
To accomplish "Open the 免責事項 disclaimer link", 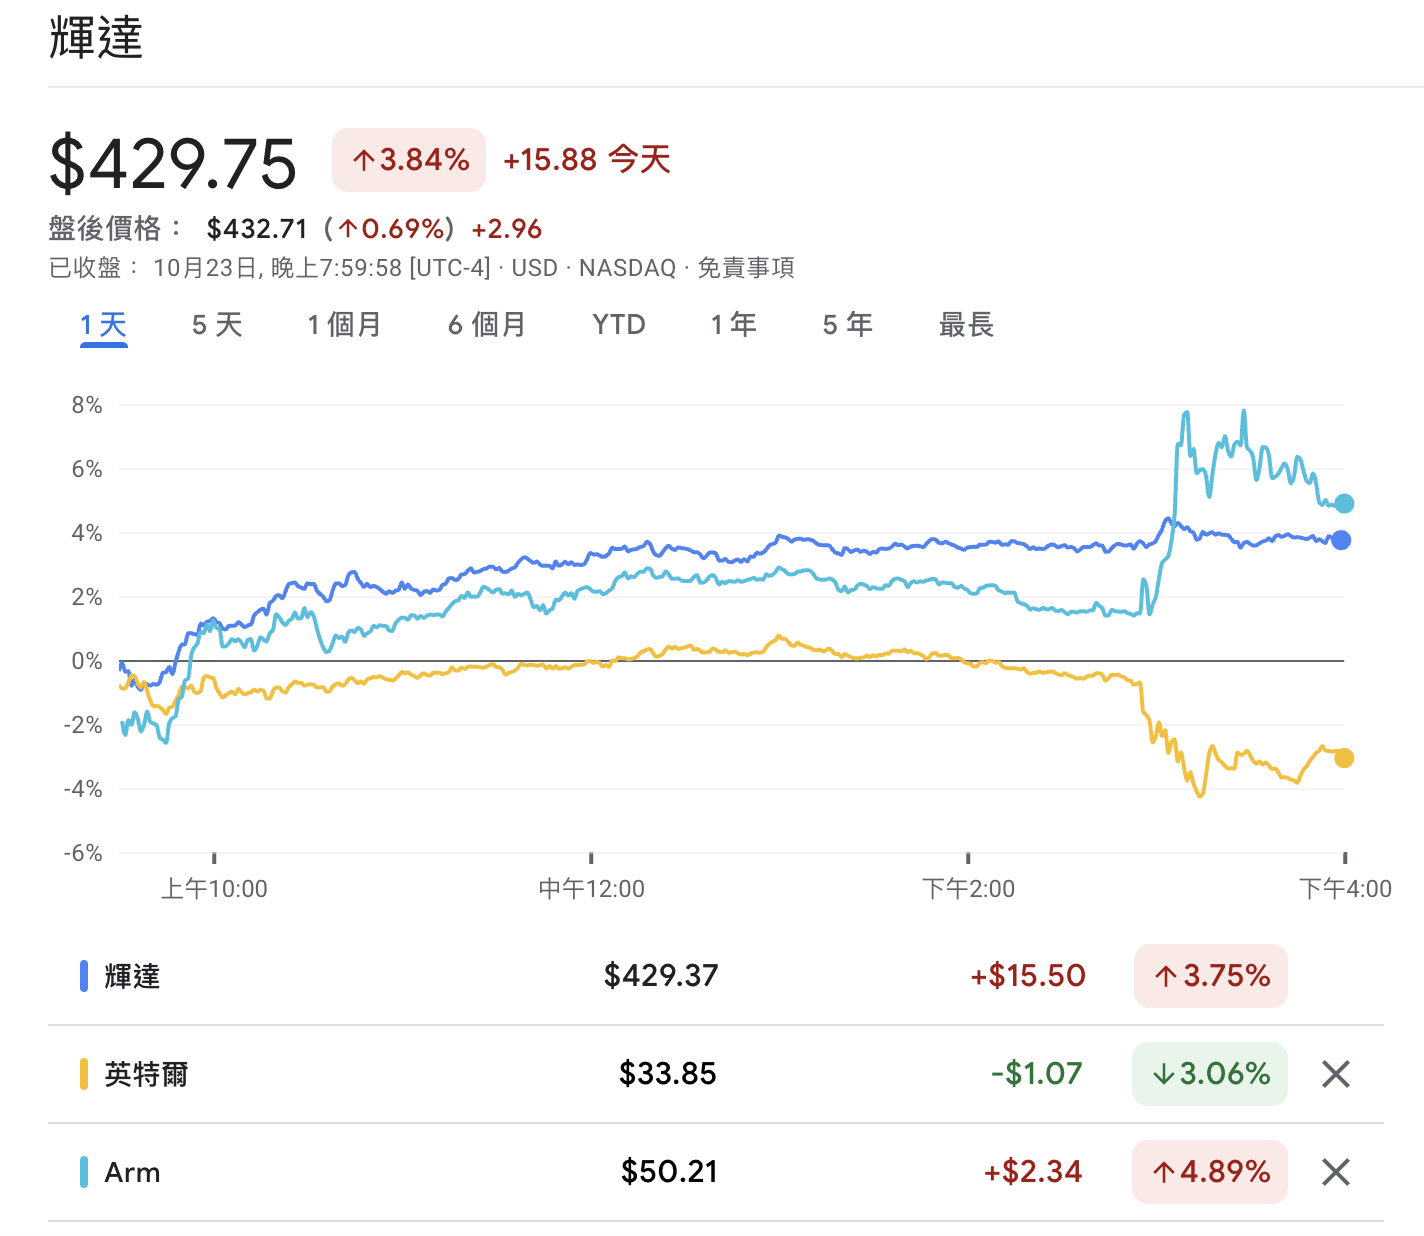I will pyautogui.click(x=746, y=268).
